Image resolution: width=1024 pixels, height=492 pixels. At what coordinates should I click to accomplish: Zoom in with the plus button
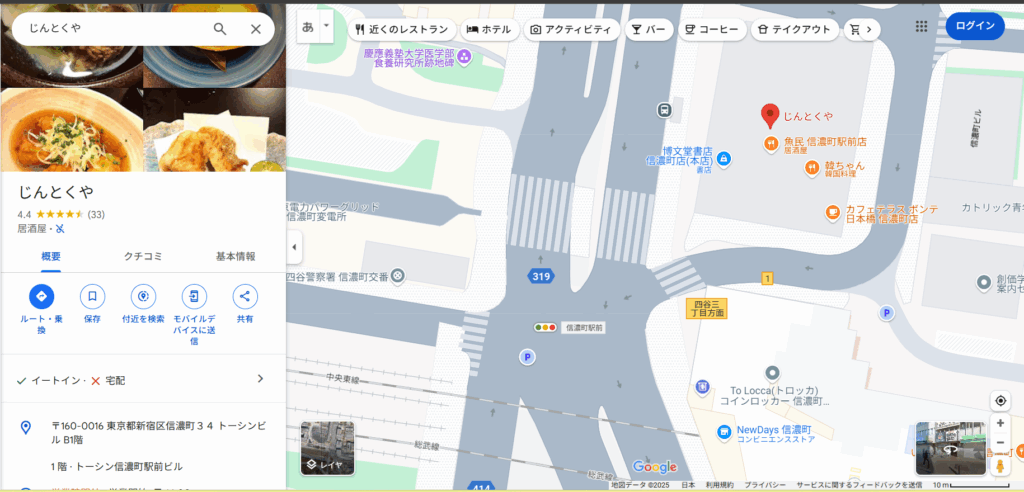(1000, 423)
